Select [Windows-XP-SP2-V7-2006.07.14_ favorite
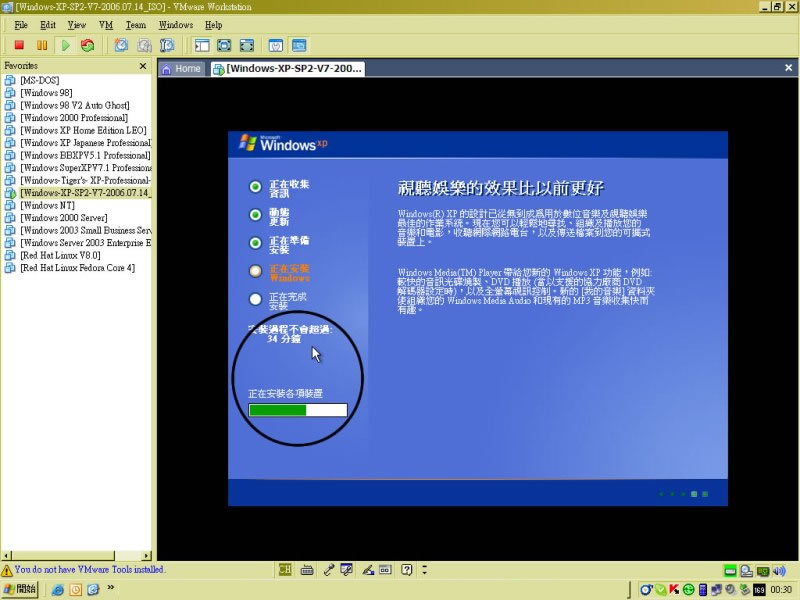The height and width of the screenshot is (600, 800). coord(86,193)
